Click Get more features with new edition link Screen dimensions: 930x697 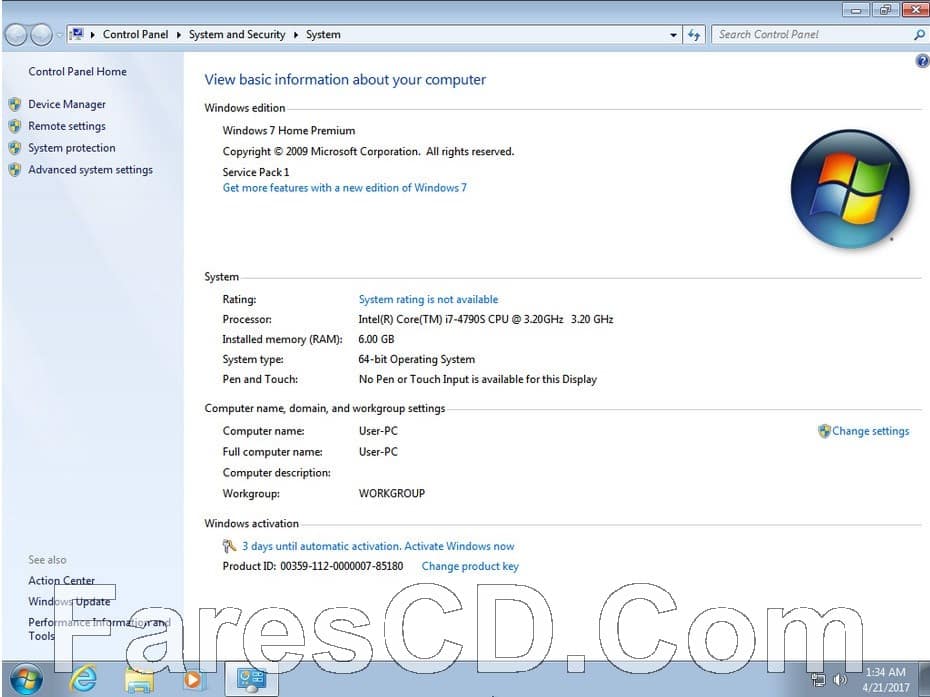coord(345,188)
